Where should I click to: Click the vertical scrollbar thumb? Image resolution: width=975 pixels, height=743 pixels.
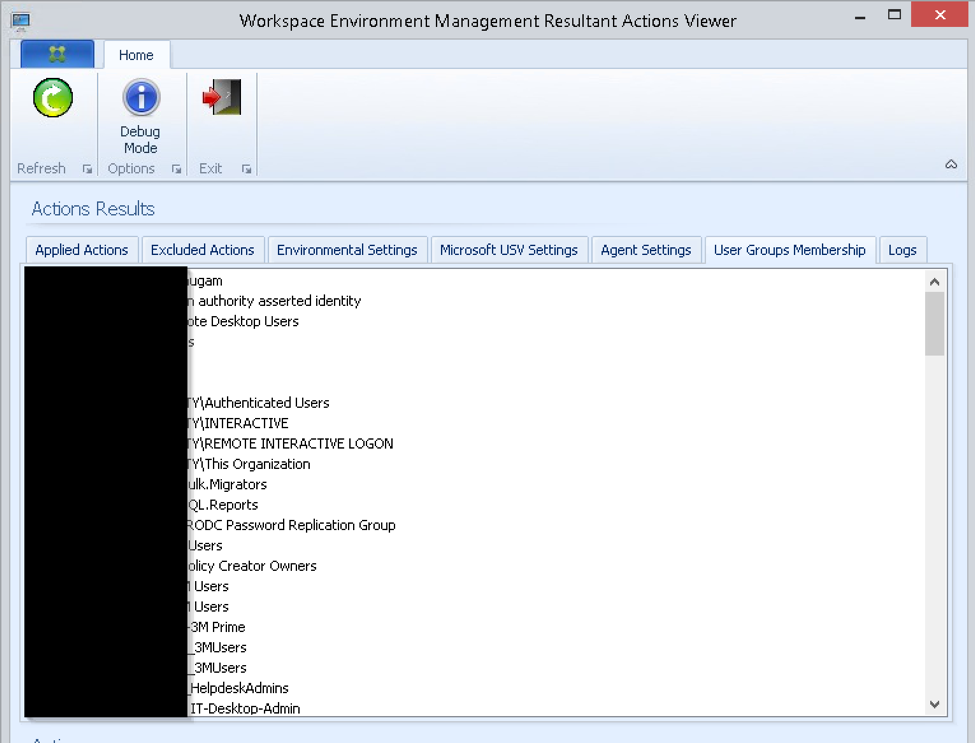point(934,323)
